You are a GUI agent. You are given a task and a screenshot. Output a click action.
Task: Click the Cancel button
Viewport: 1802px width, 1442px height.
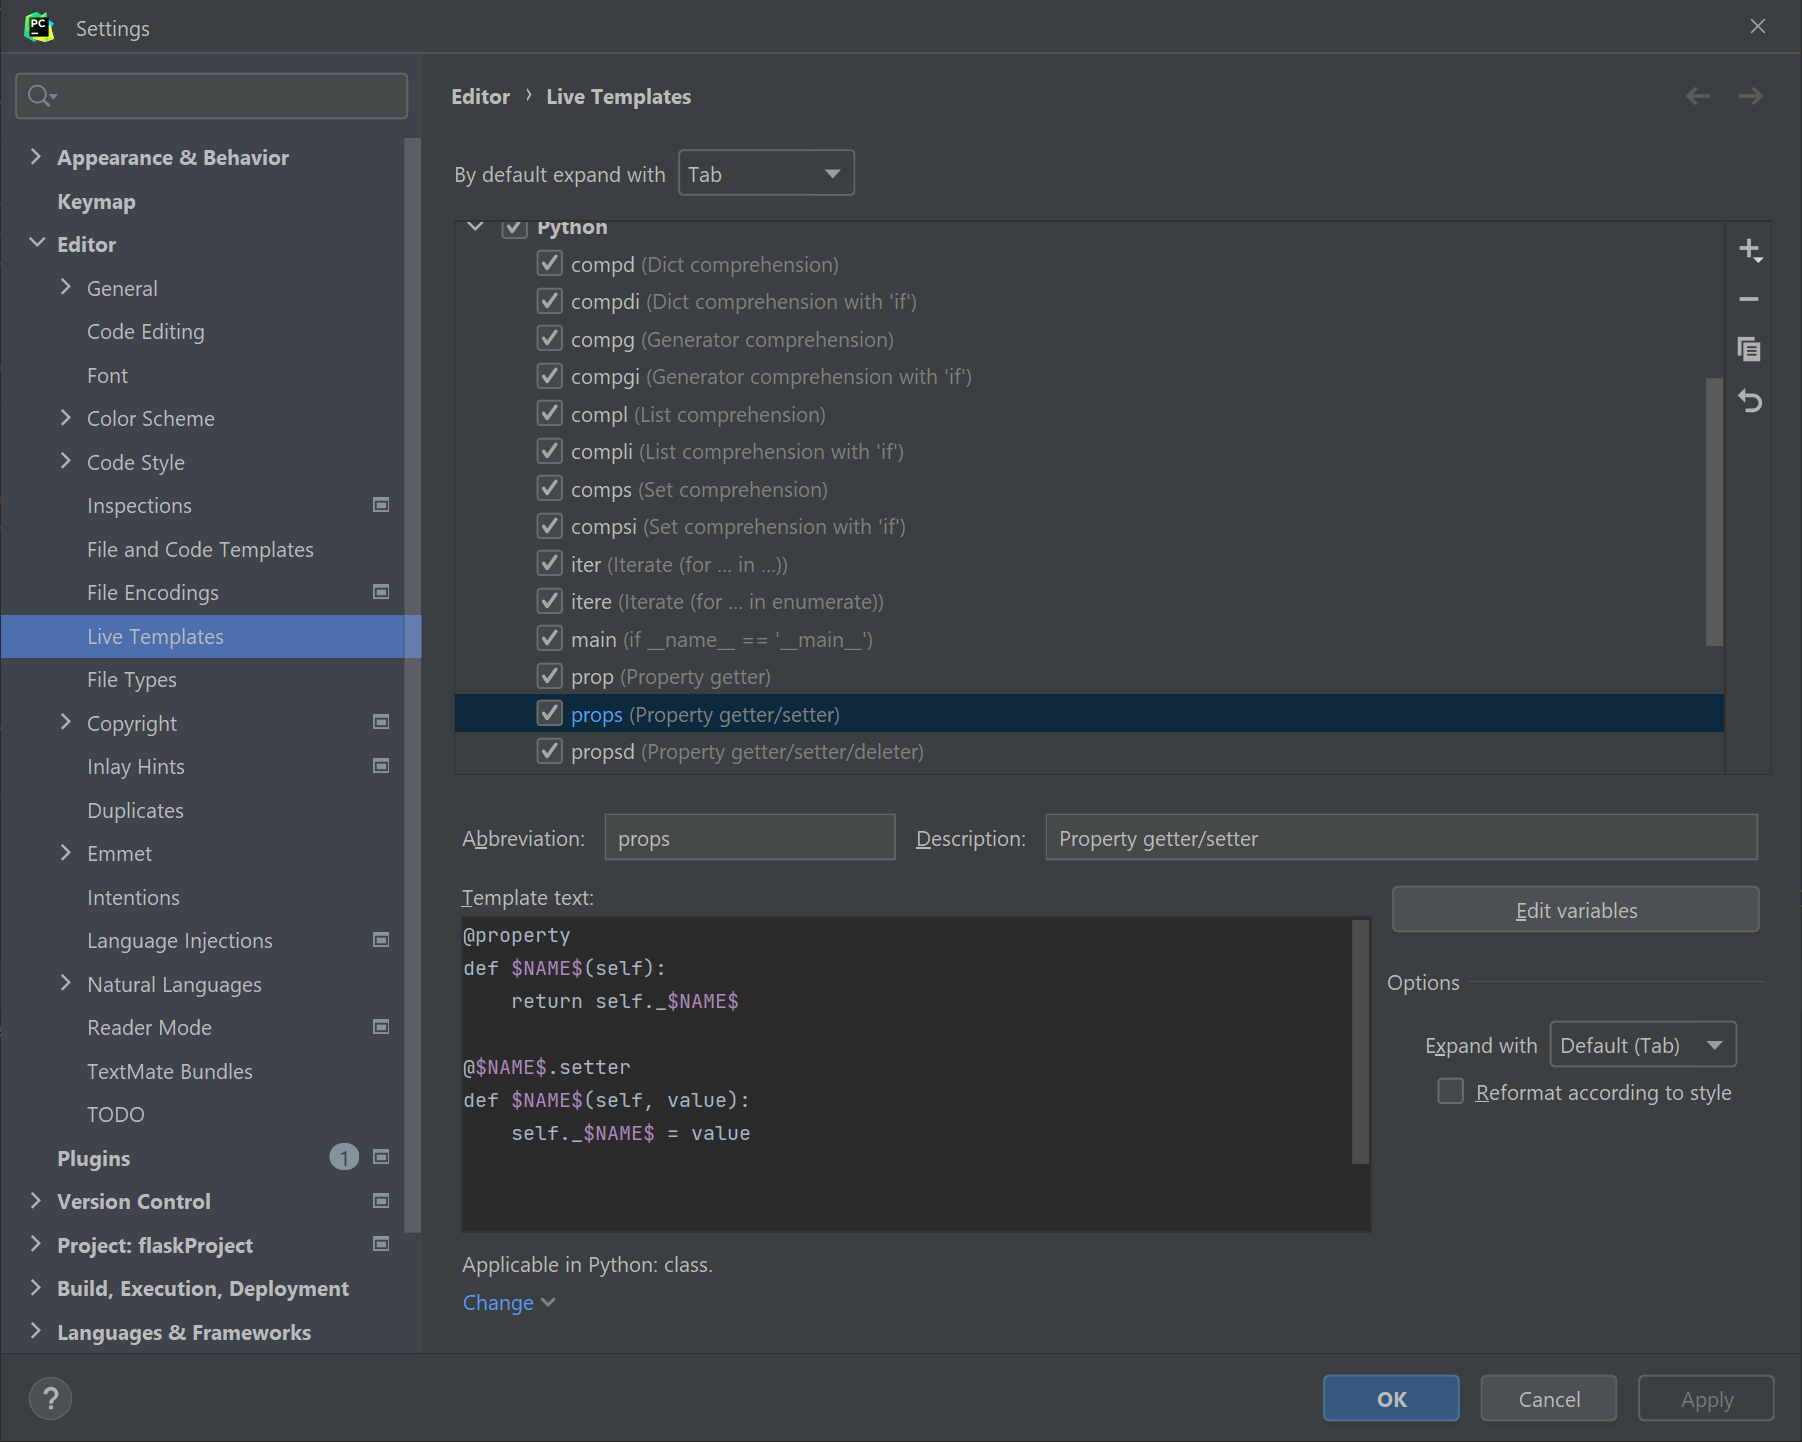pyautogui.click(x=1549, y=1398)
